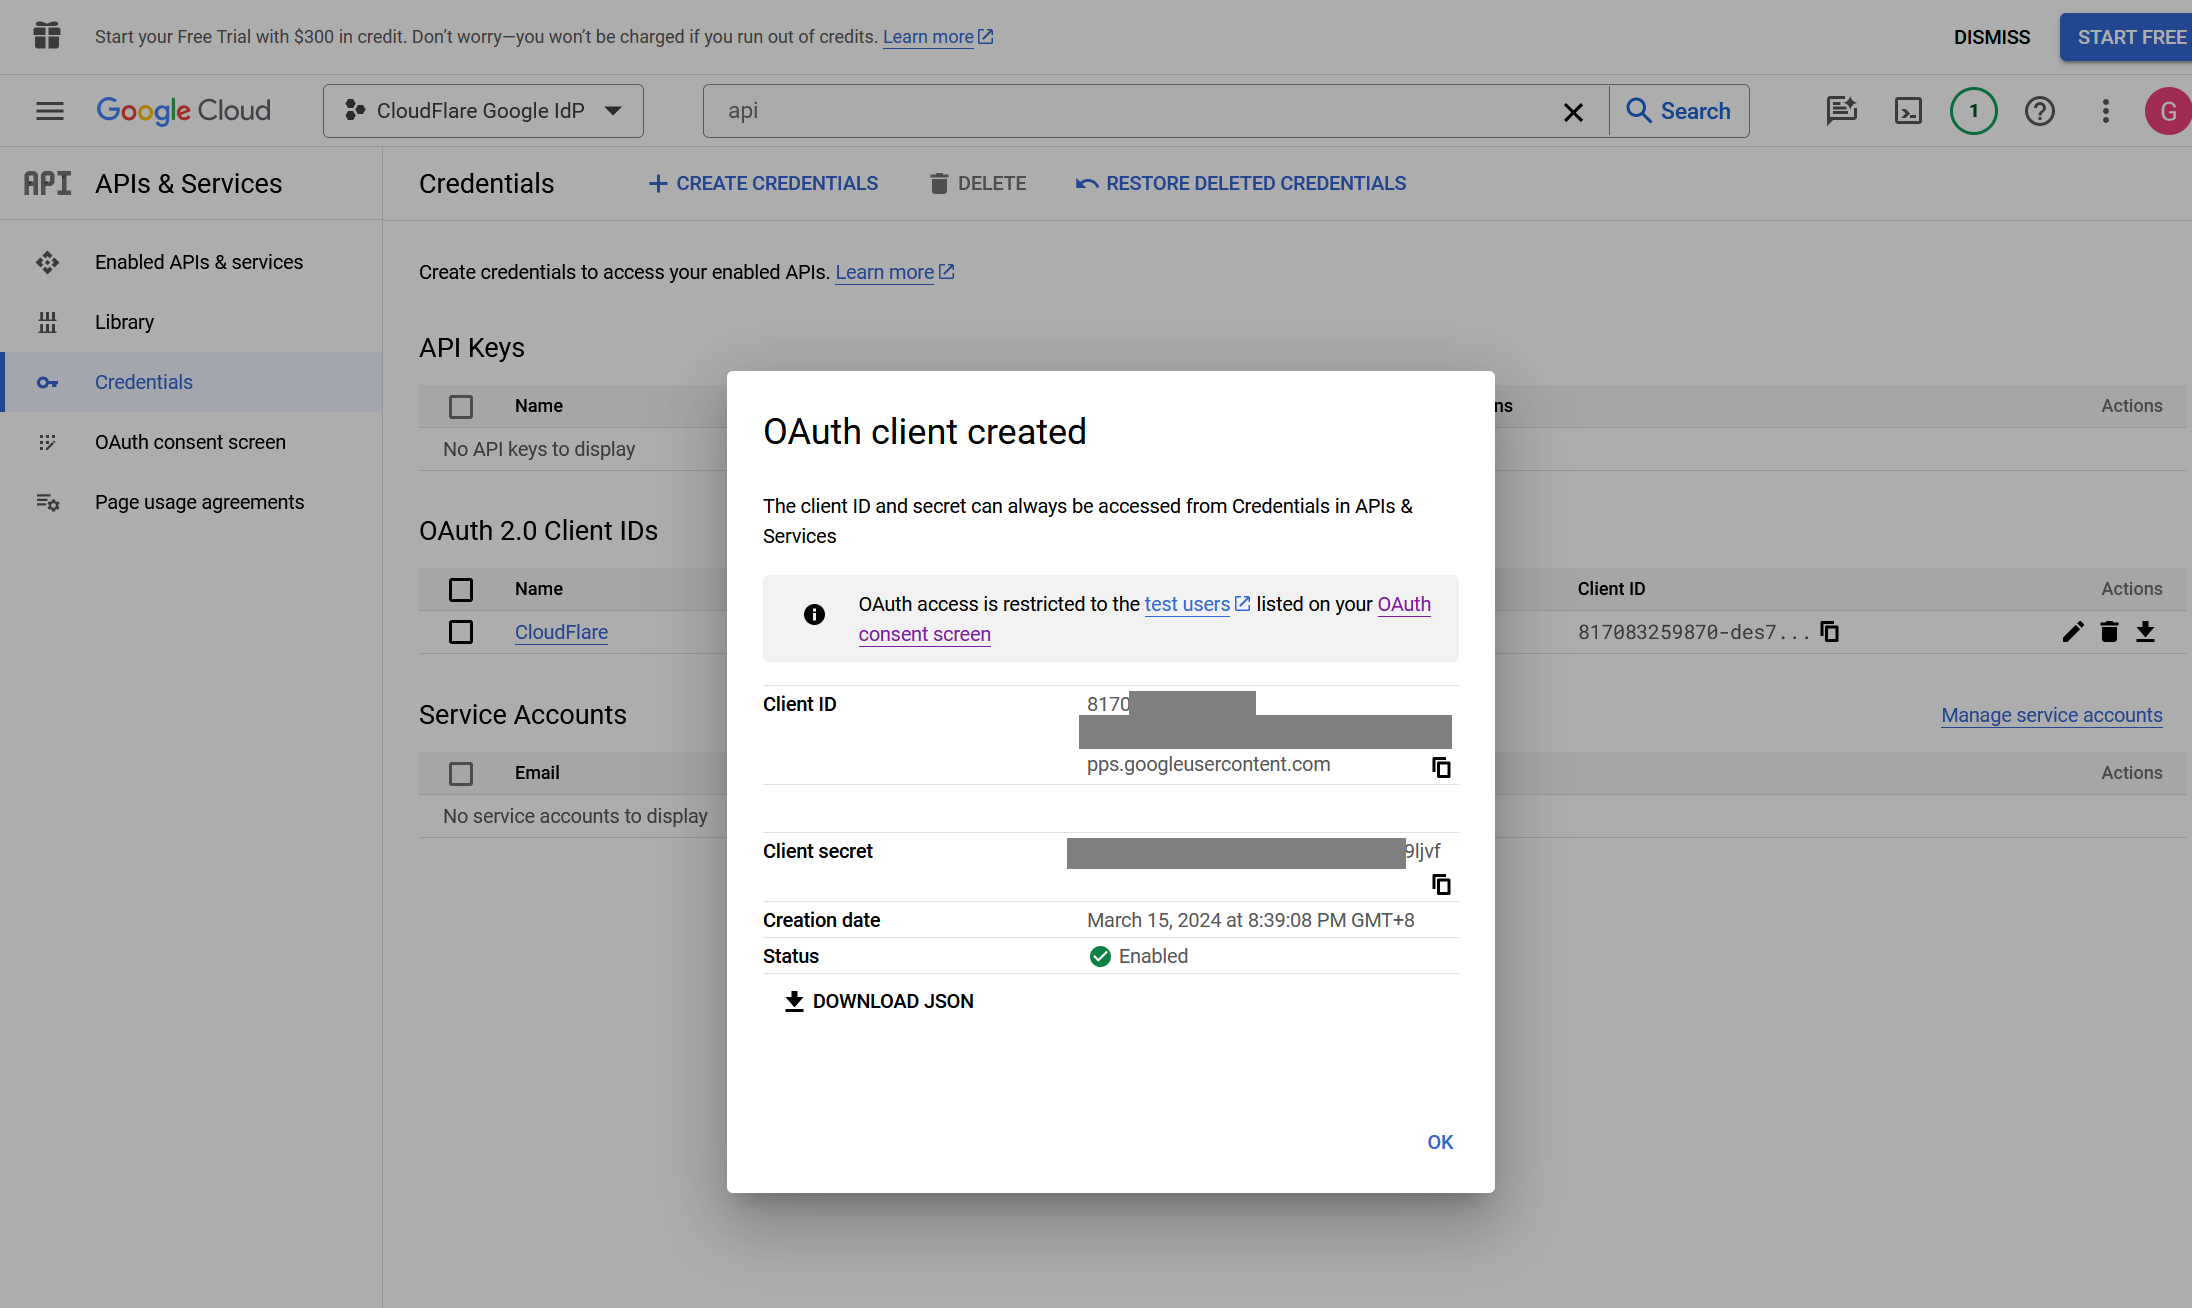Open Learn more link in trial banner
Screen dimensions: 2192x1308
[937, 37]
